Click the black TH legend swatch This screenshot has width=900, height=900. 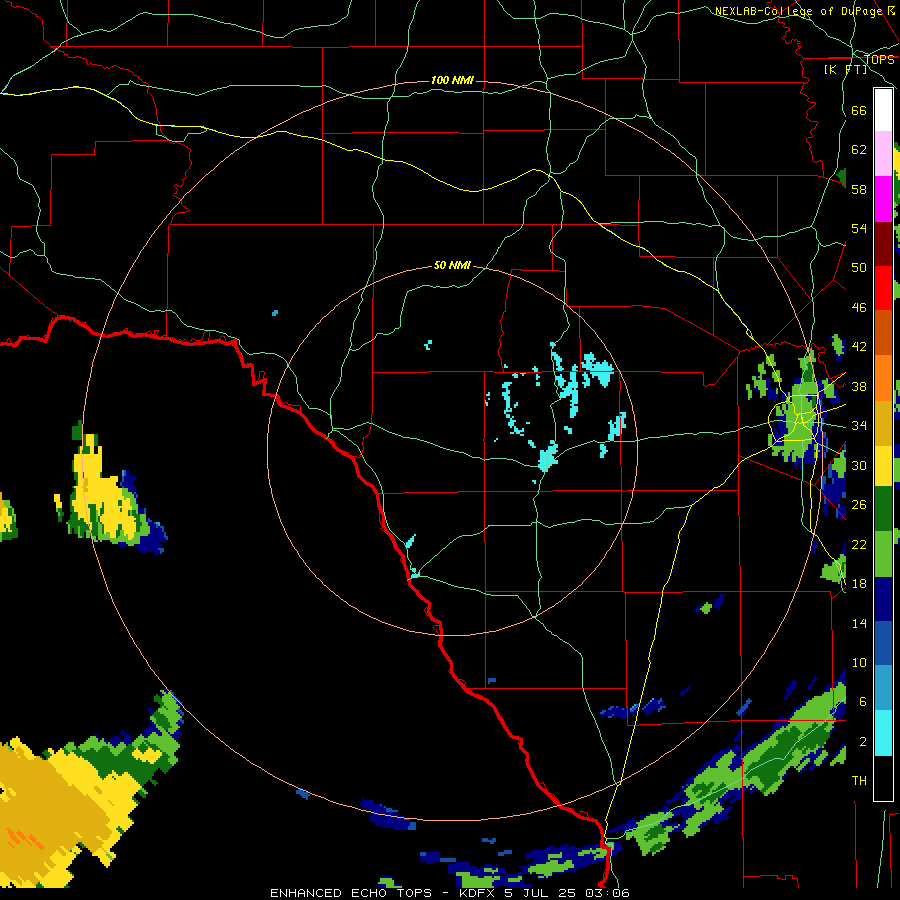pos(883,777)
